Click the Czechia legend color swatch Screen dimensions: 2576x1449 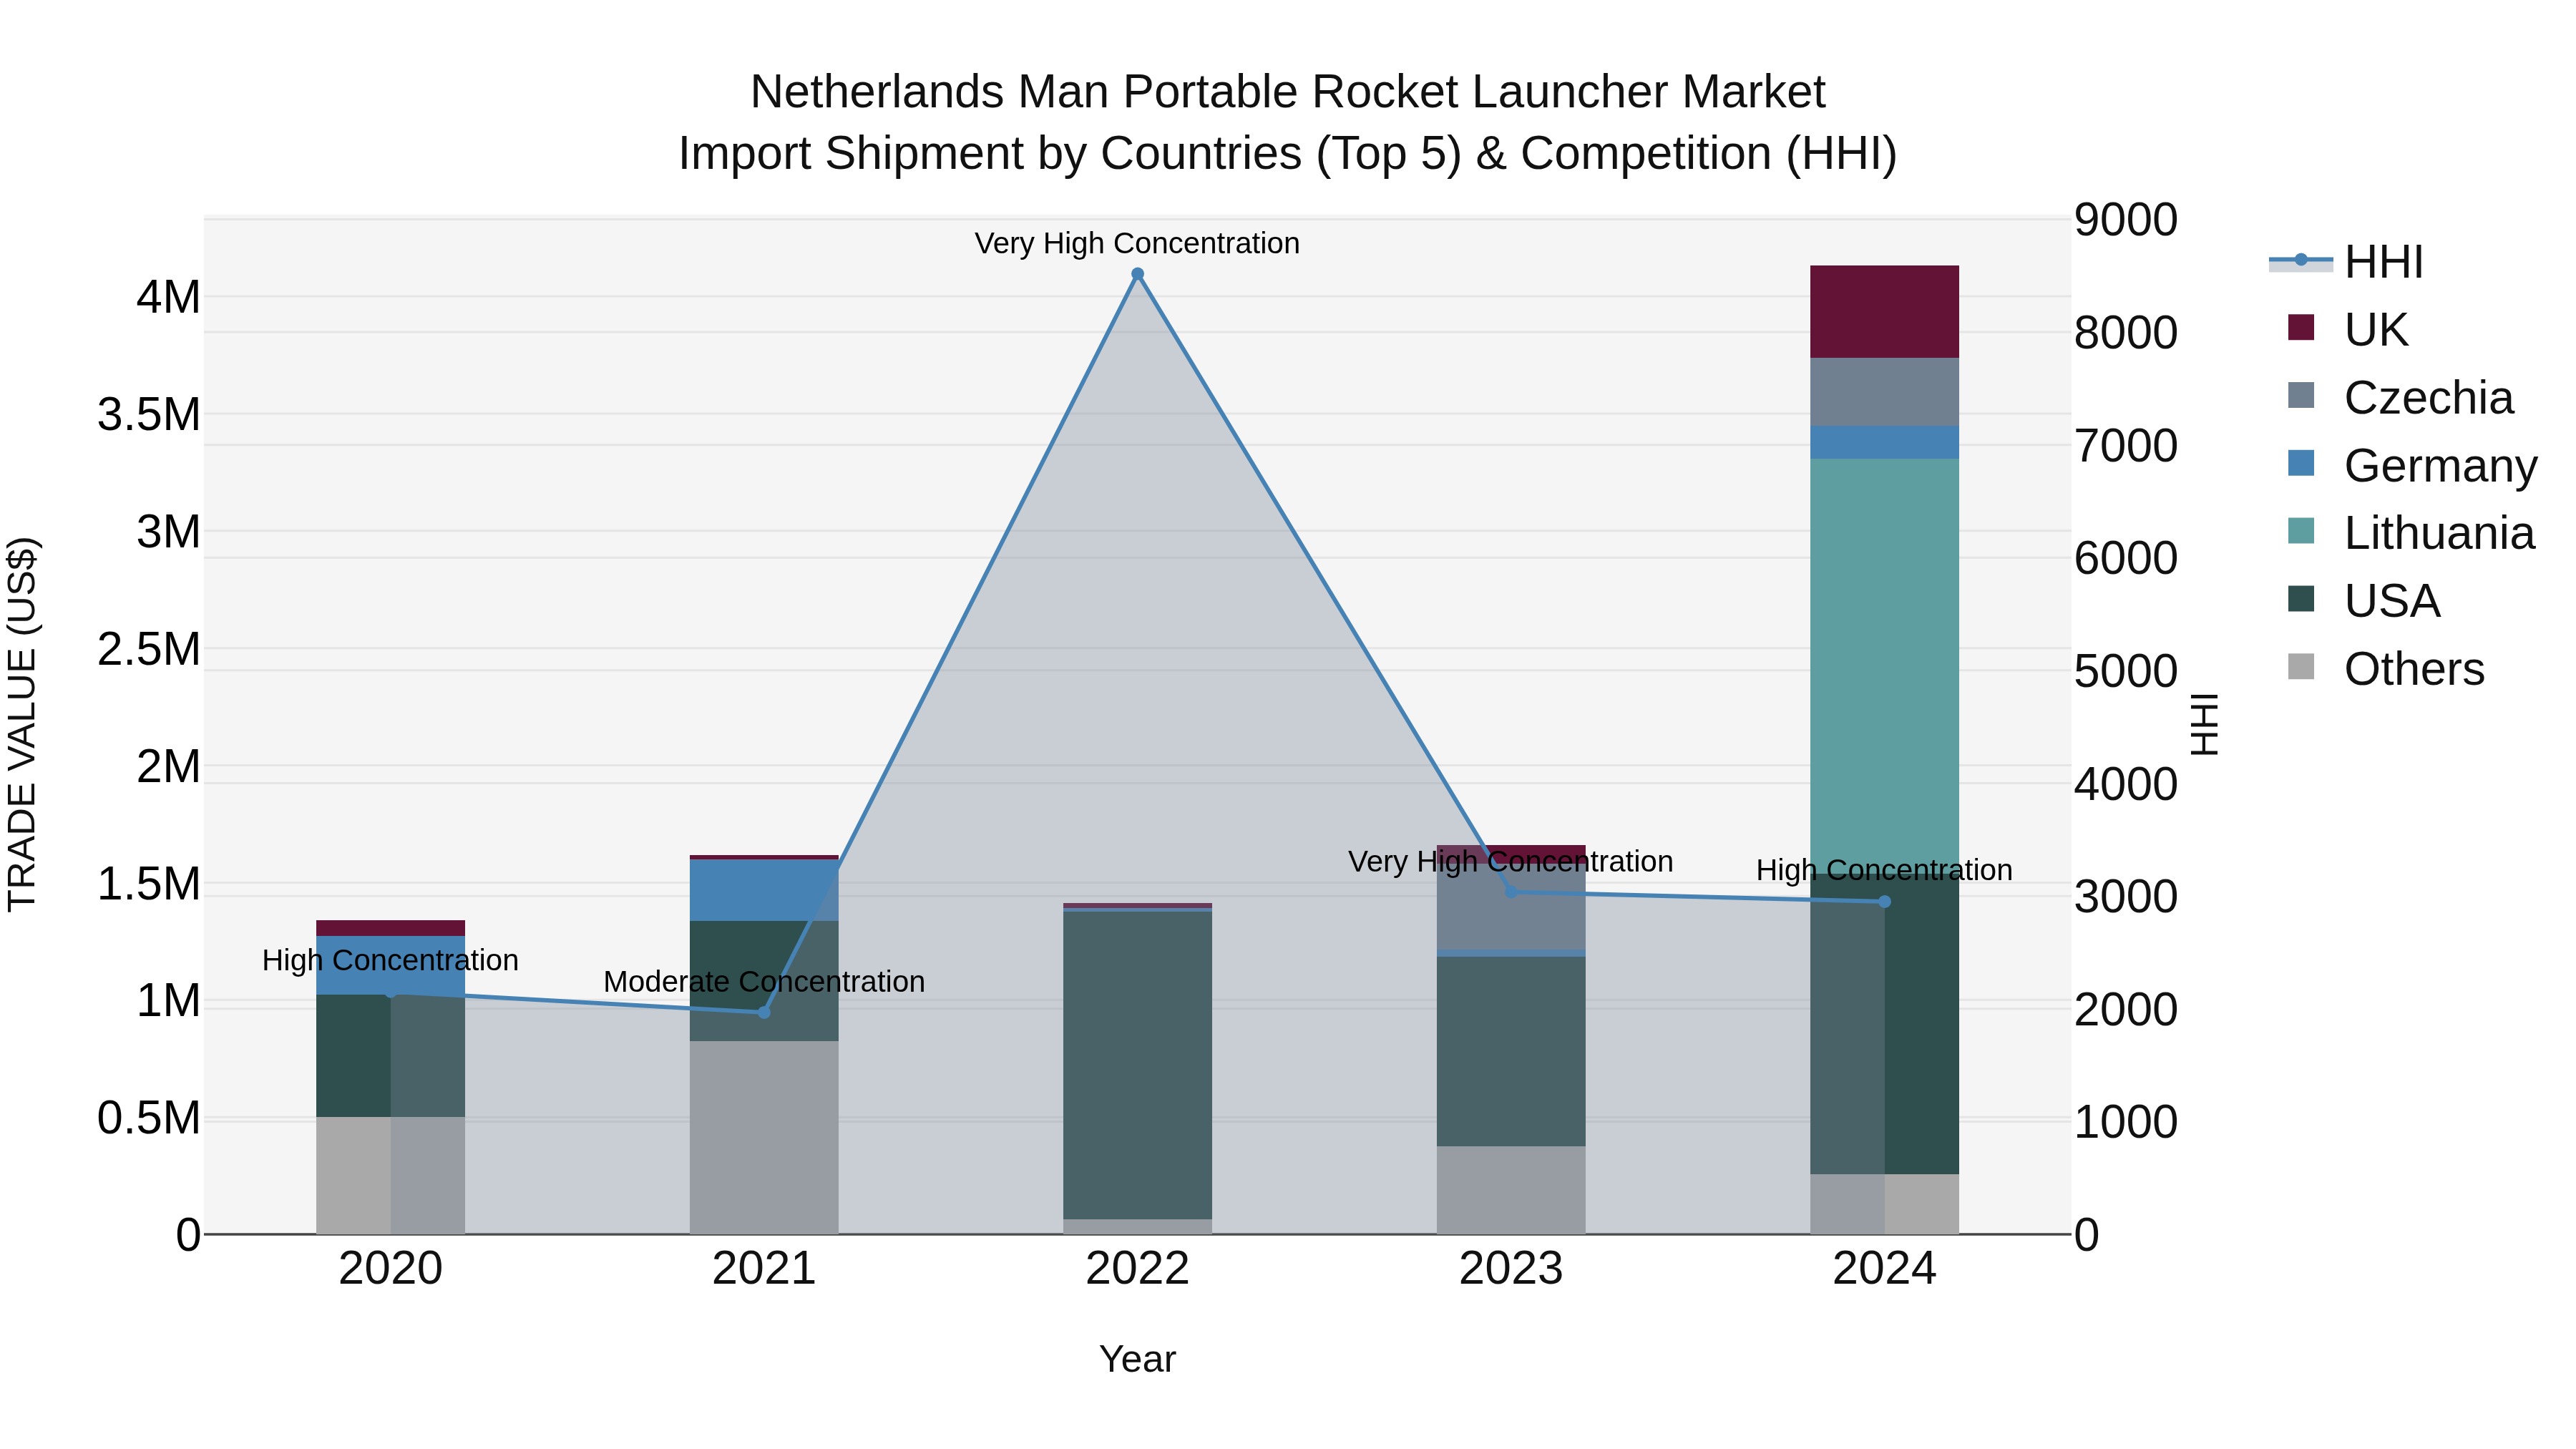click(x=2301, y=395)
